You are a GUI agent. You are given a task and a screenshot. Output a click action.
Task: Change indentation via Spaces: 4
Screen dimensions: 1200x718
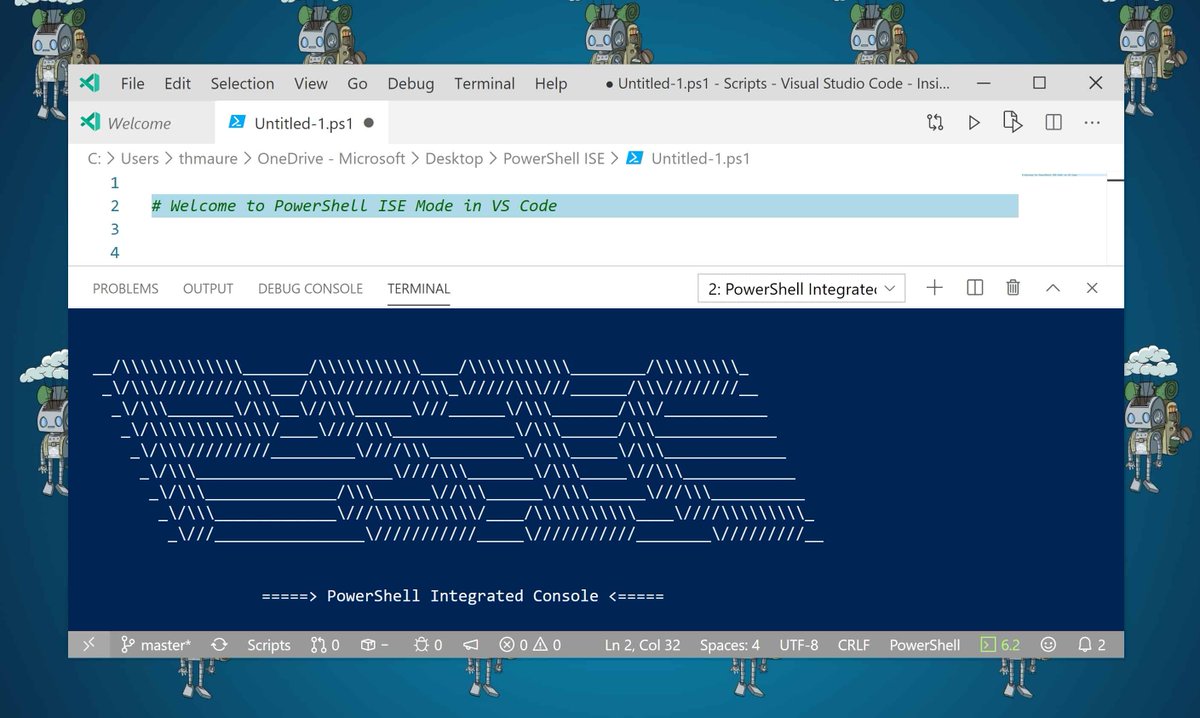[730, 645]
